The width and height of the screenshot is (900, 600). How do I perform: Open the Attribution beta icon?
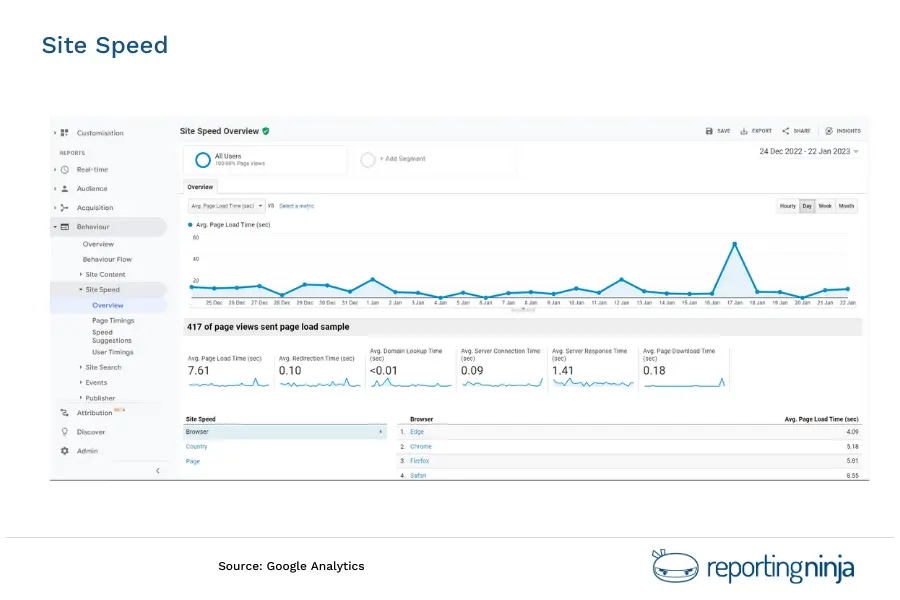(x=62, y=411)
